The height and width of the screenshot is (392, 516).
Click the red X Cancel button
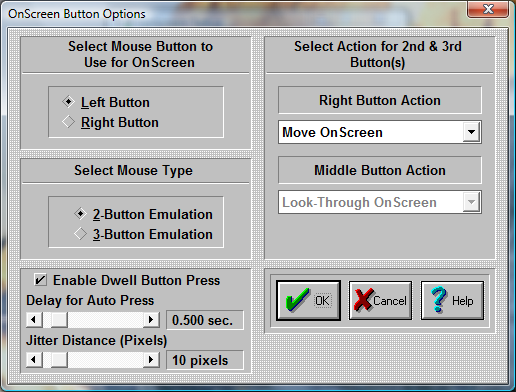click(380, 300)
